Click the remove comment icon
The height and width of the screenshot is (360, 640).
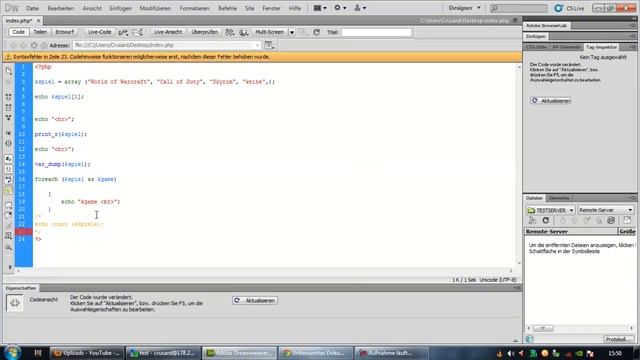coord(9,216)
